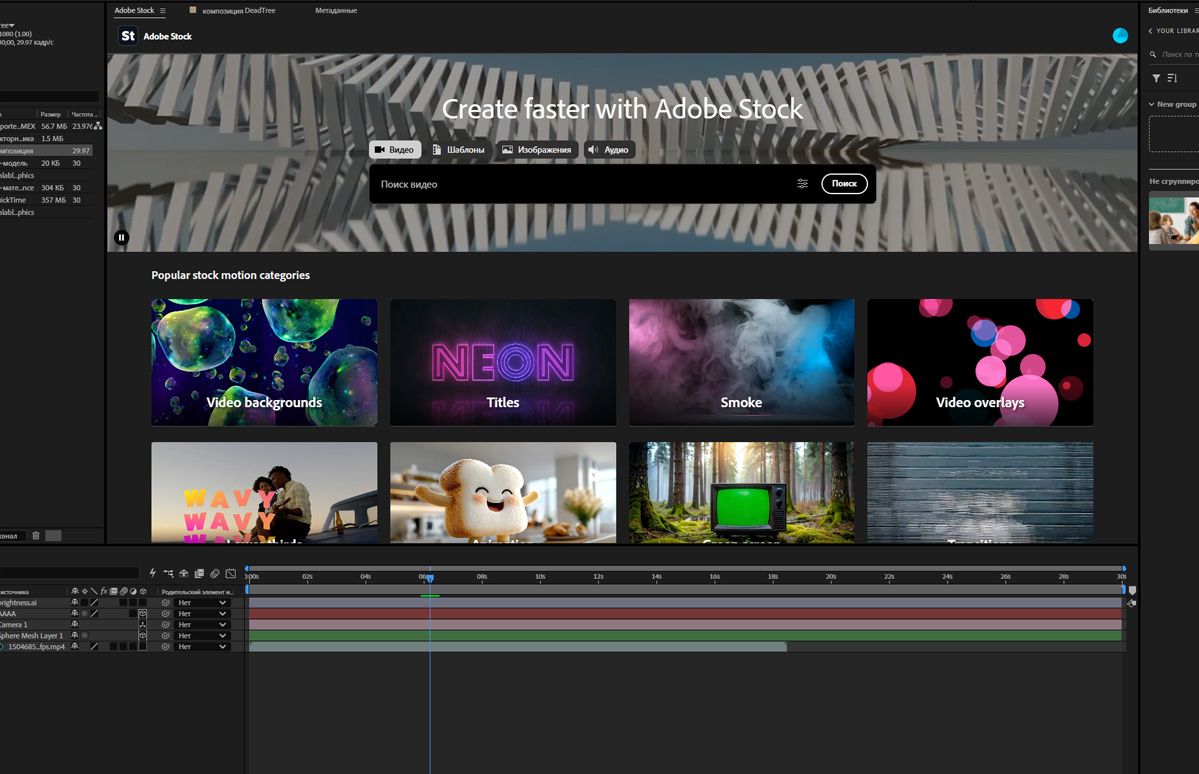Click the 3D layer column header icon
The width and height of the screenshot is (1199, 774).
click(143, 591)
